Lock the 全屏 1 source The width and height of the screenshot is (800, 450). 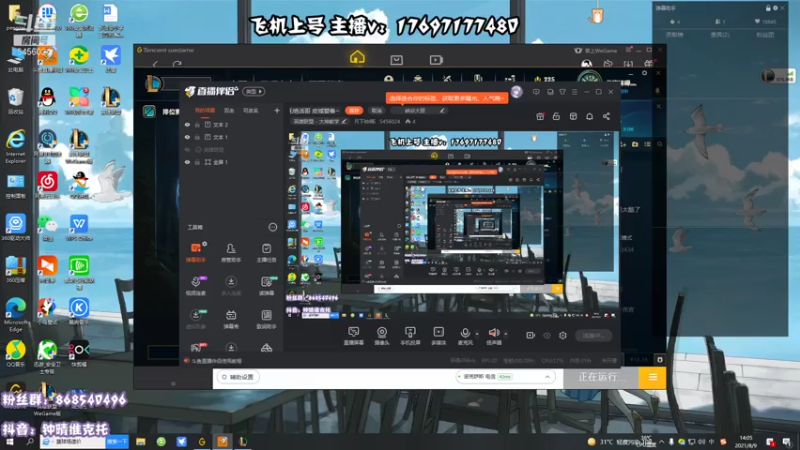click(x=197, y=162)
